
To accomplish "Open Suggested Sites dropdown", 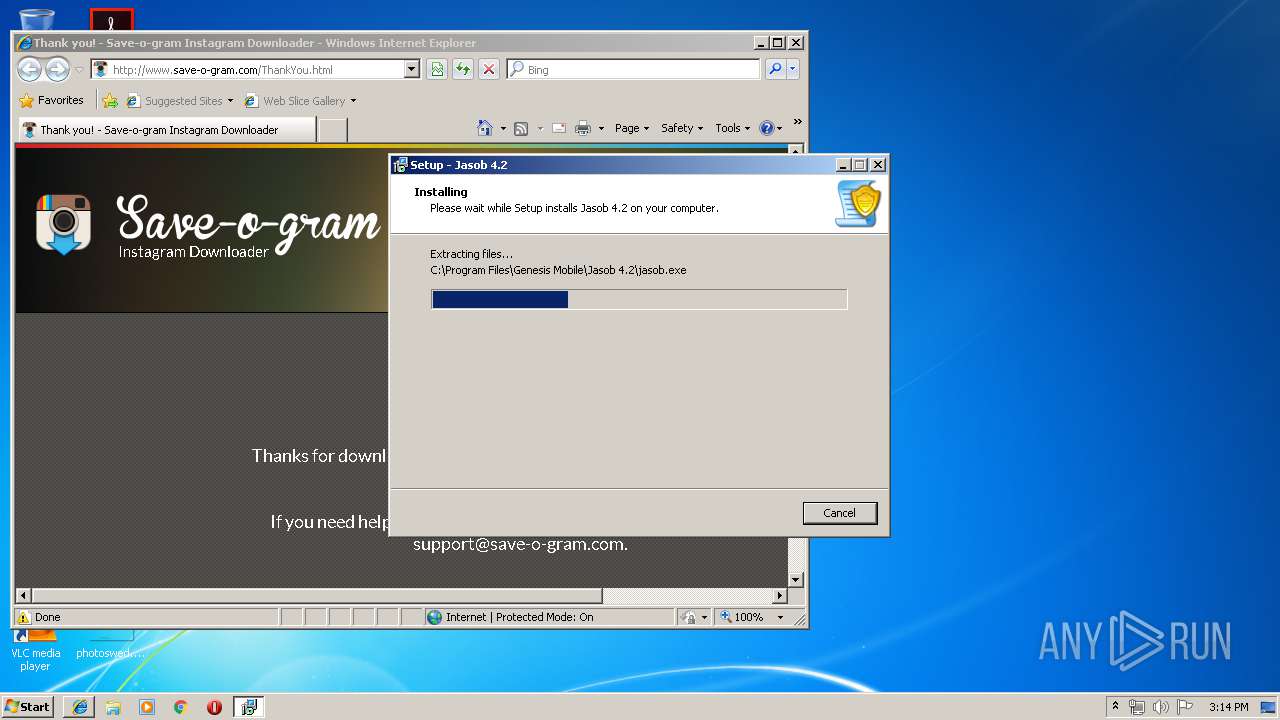I will (230, 101).
